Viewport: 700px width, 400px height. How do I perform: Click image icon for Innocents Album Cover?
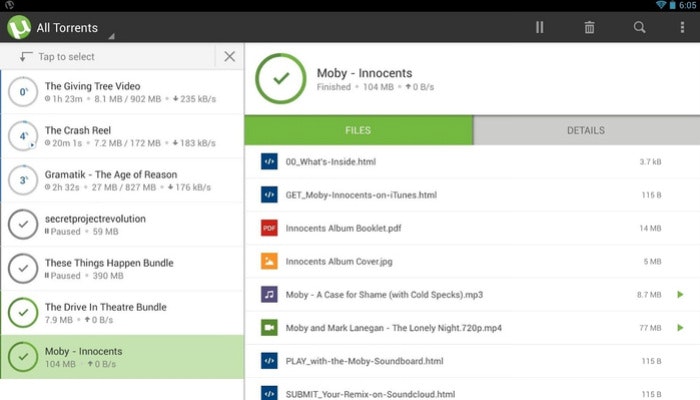[269, 261]
